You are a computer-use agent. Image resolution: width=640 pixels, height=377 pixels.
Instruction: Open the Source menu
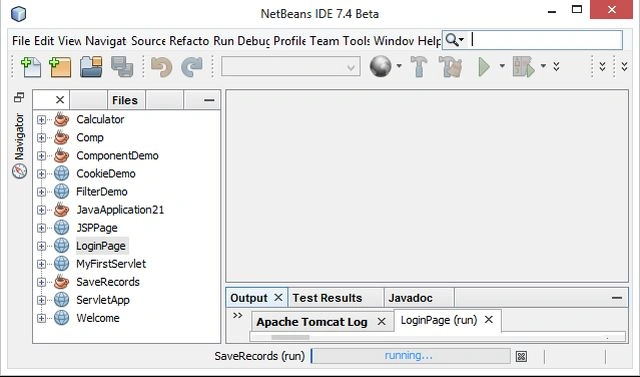(148, 41)
